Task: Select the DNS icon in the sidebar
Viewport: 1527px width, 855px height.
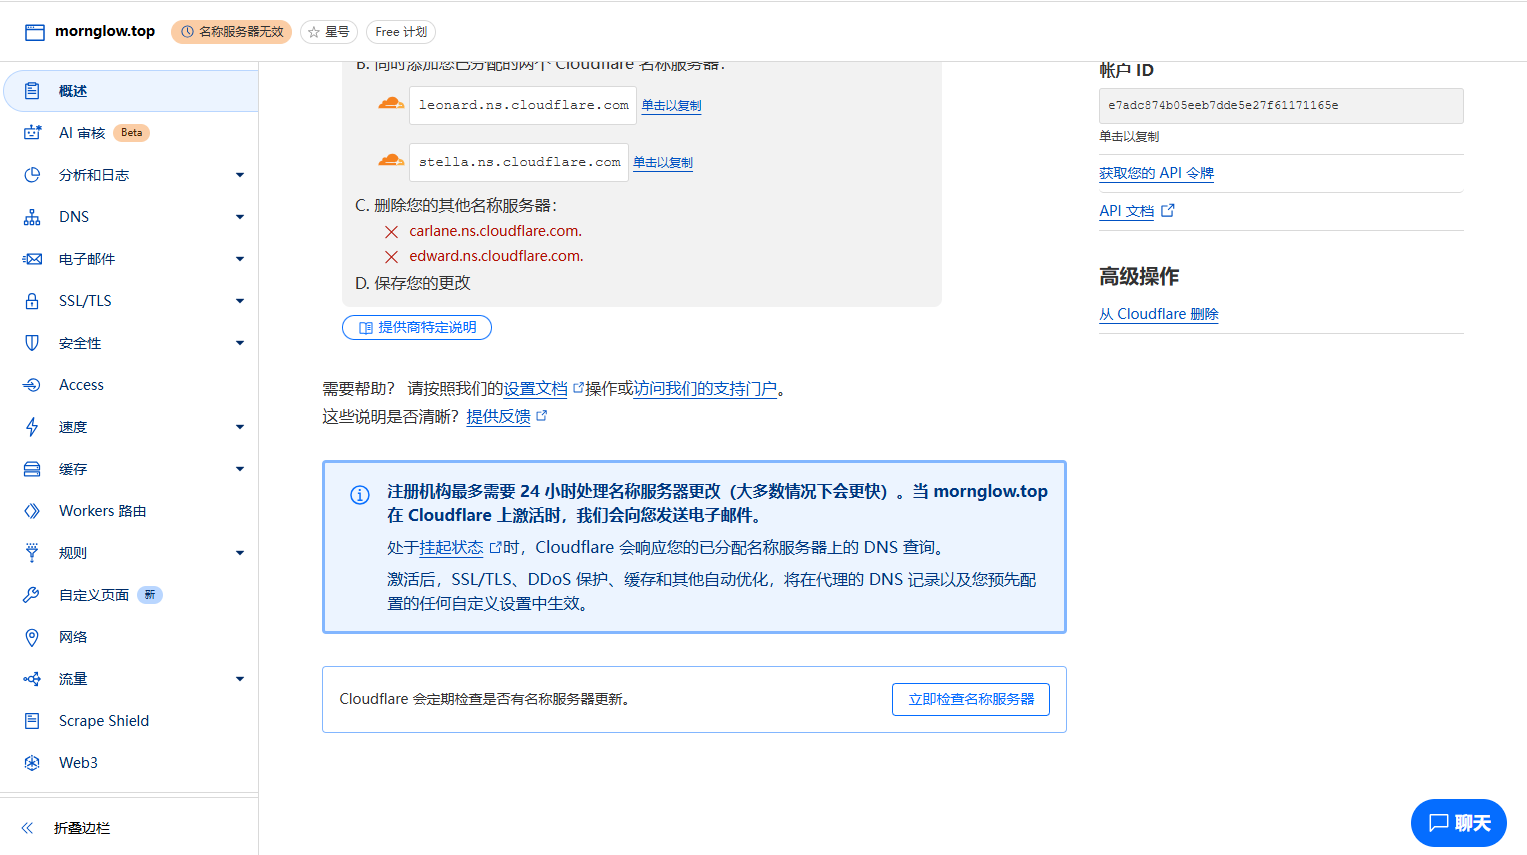Action: tap(34, 216)
